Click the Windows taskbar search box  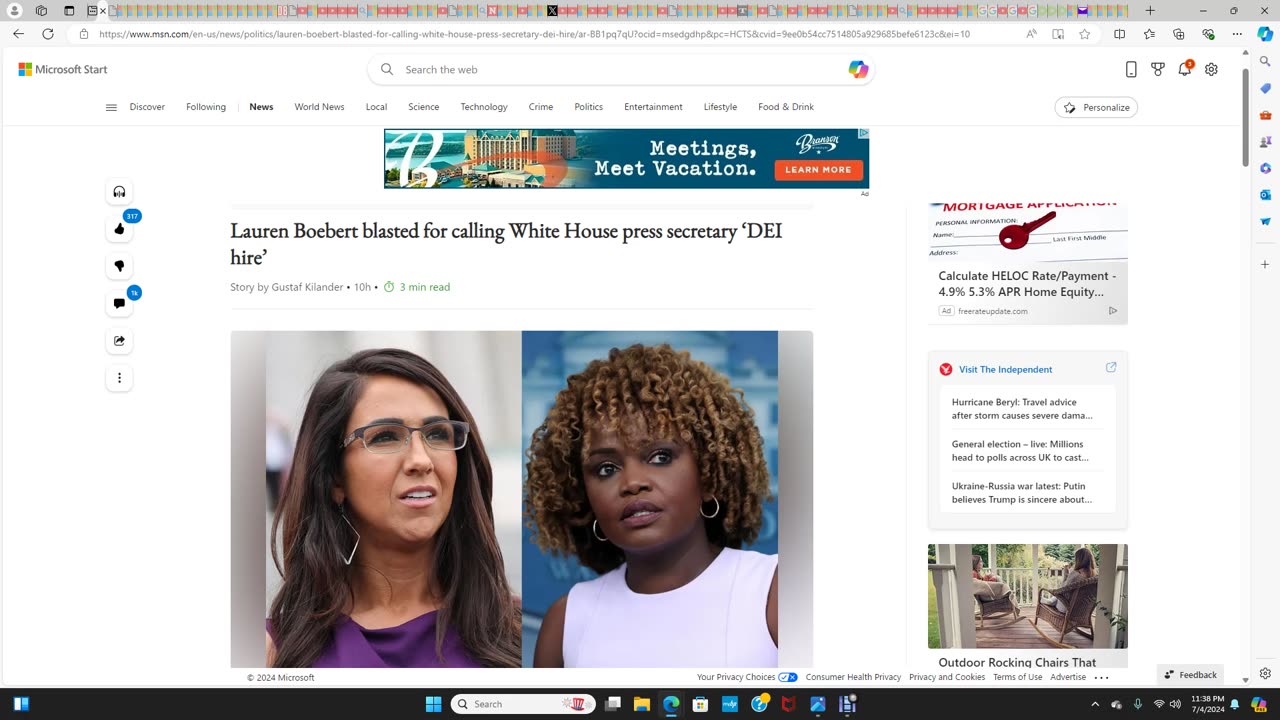click(x=523, y=704)
